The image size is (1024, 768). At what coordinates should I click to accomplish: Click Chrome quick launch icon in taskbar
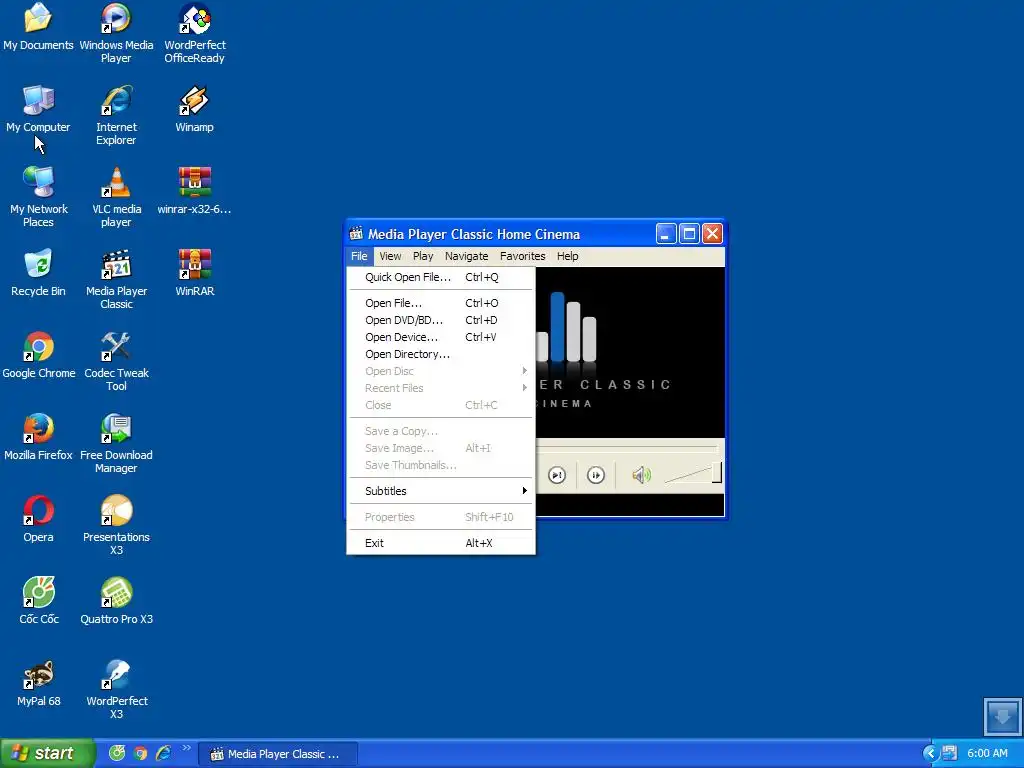pyautogui.click(x=140, y=753)
